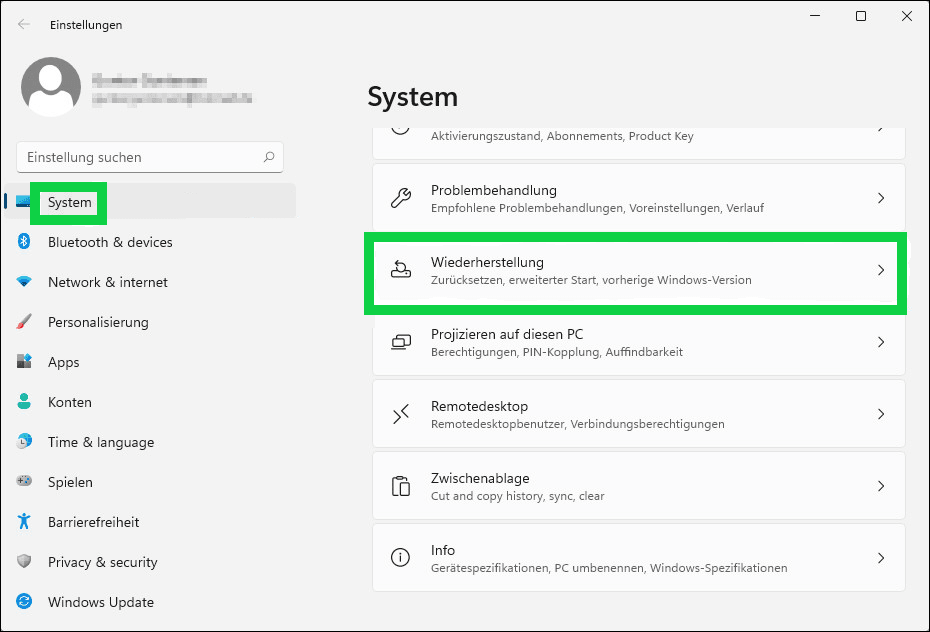Click chevron on Zwischenablage row
The height and width of the screenshot is (632, 930).
click(x=881, y=486)
